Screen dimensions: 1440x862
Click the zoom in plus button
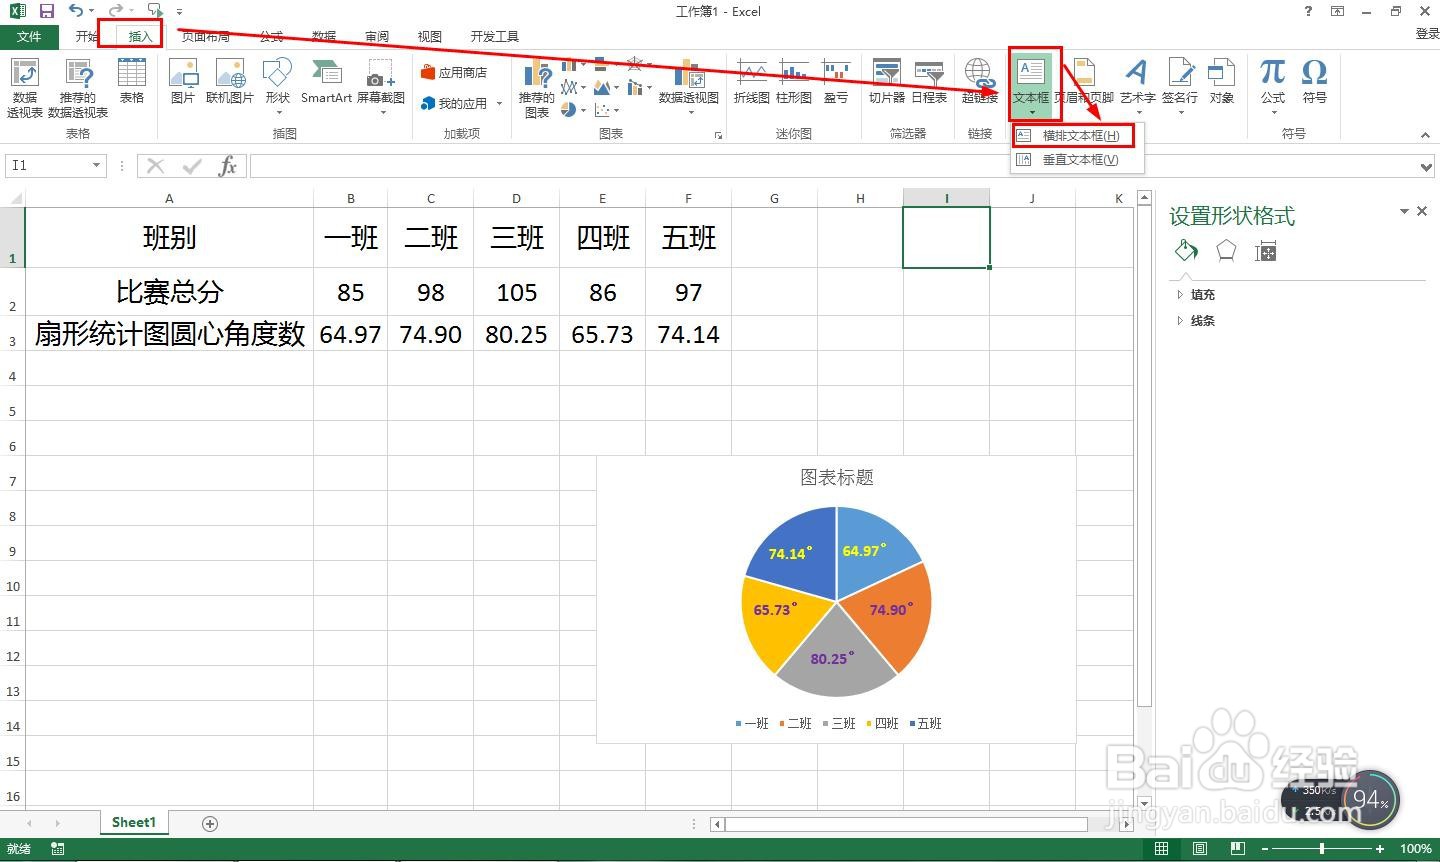click(1381, 849)
